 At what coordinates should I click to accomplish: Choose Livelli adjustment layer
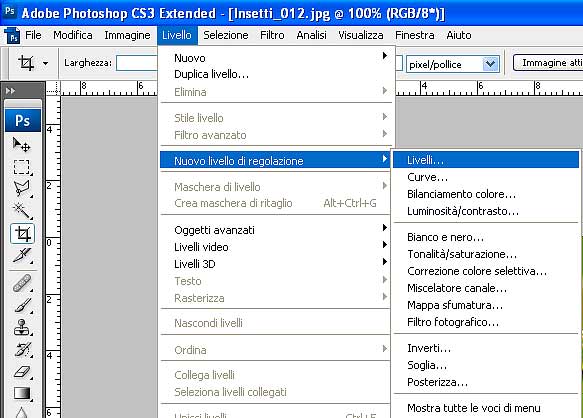[x=486, y=160]
